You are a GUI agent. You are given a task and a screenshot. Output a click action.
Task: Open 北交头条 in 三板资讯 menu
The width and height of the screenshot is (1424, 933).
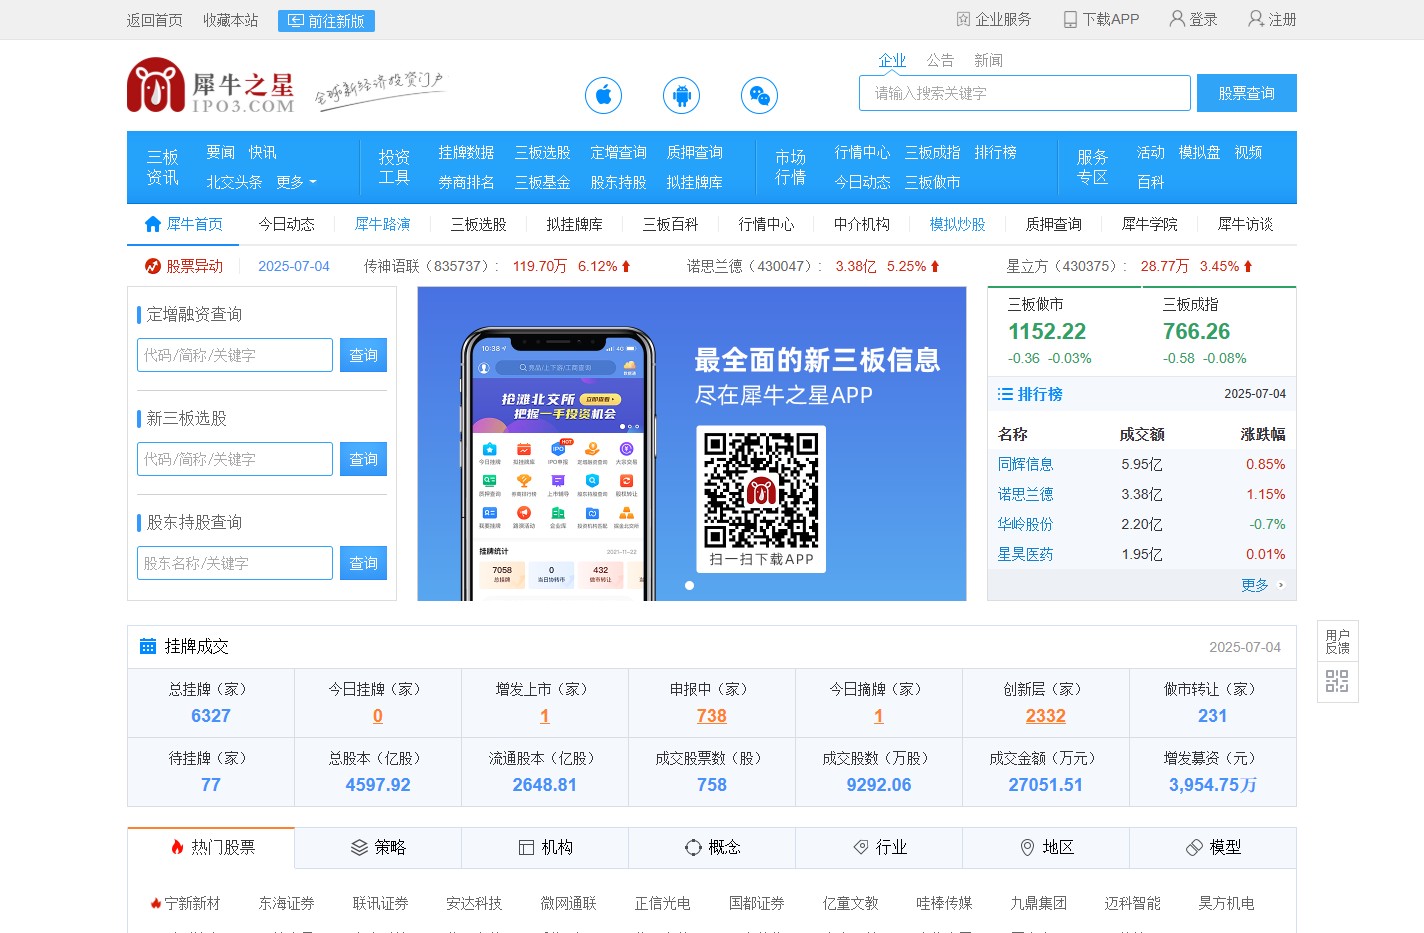pos(235,182)
